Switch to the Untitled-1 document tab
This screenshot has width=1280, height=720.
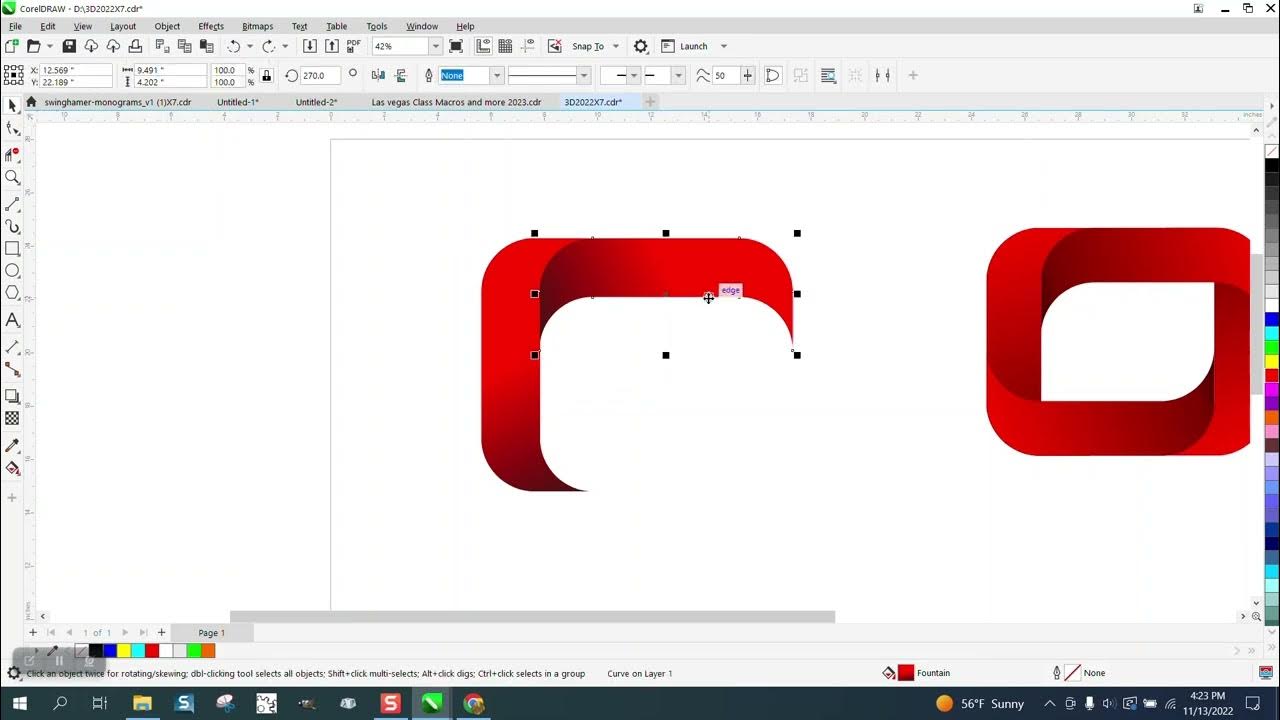(238, 102)
